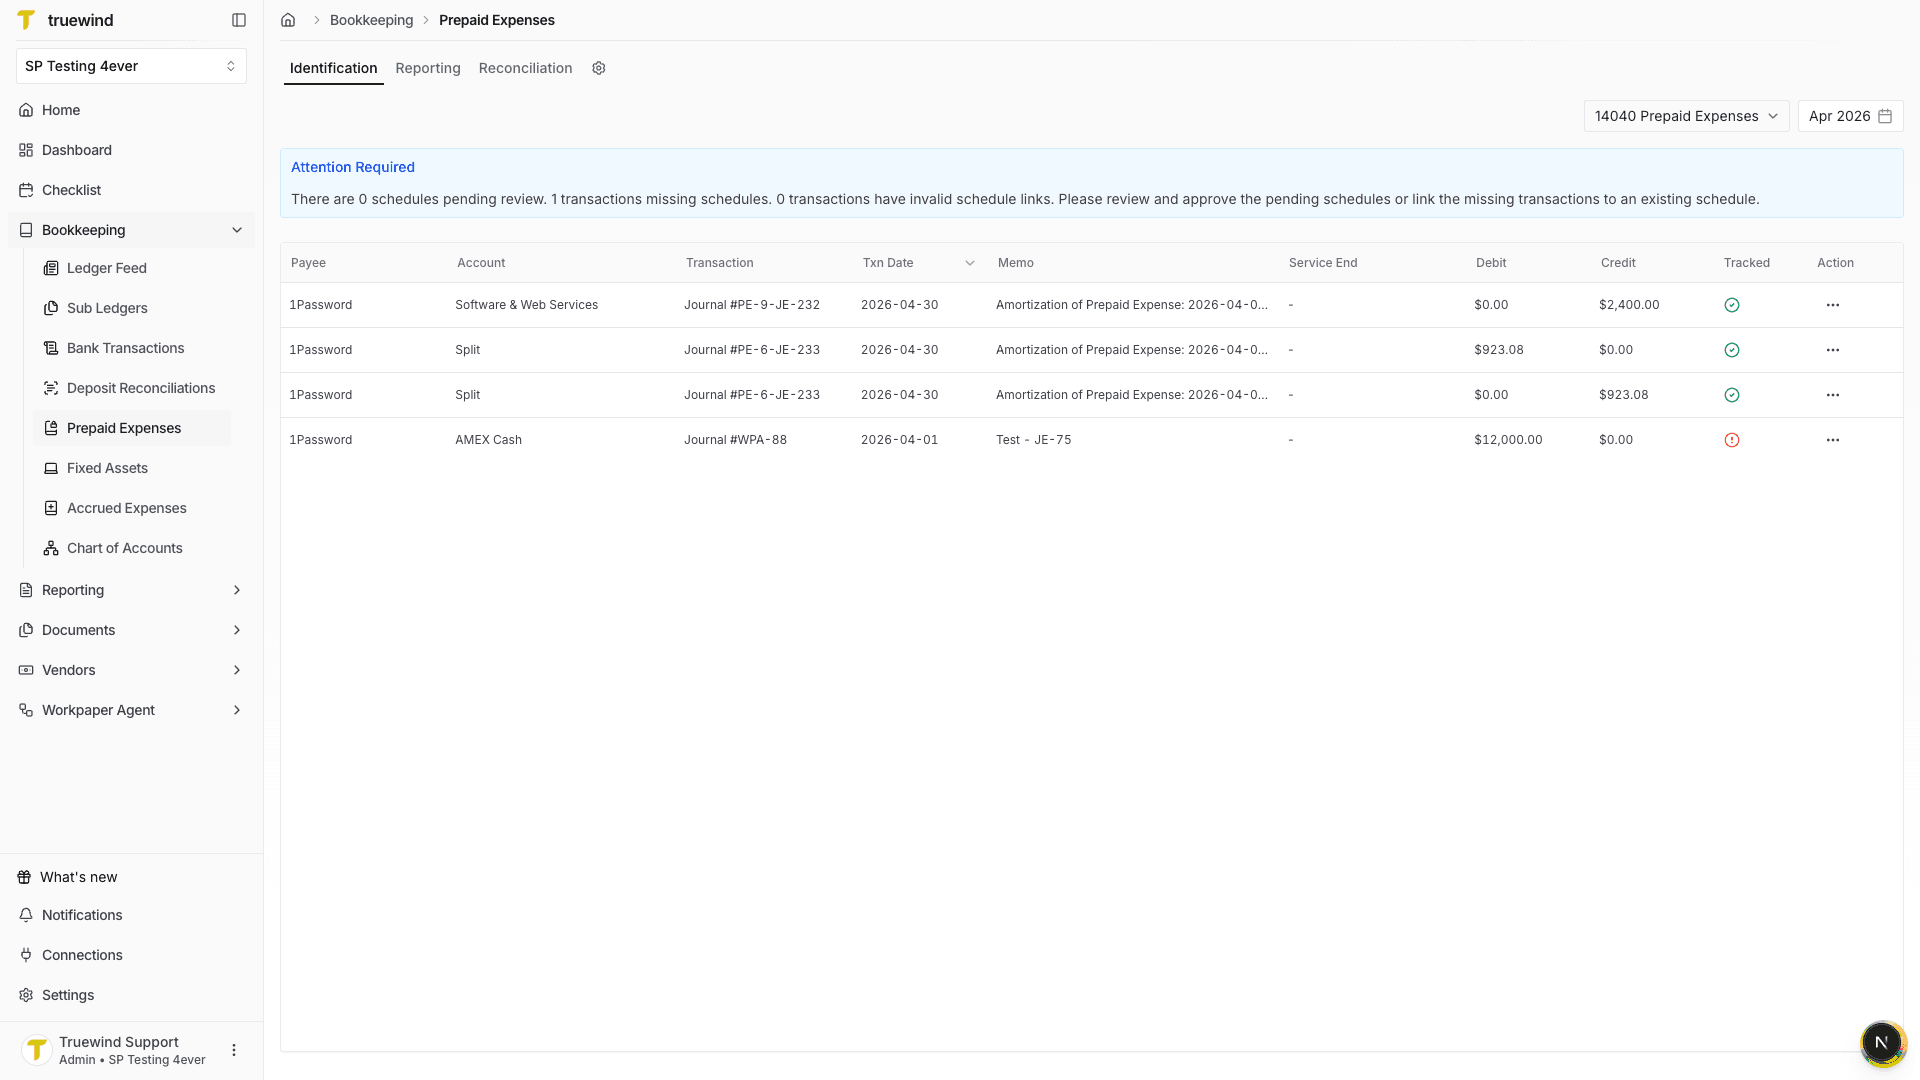
Task: Sort by Txn Date column arrow
Action: (x=969, y=263)
